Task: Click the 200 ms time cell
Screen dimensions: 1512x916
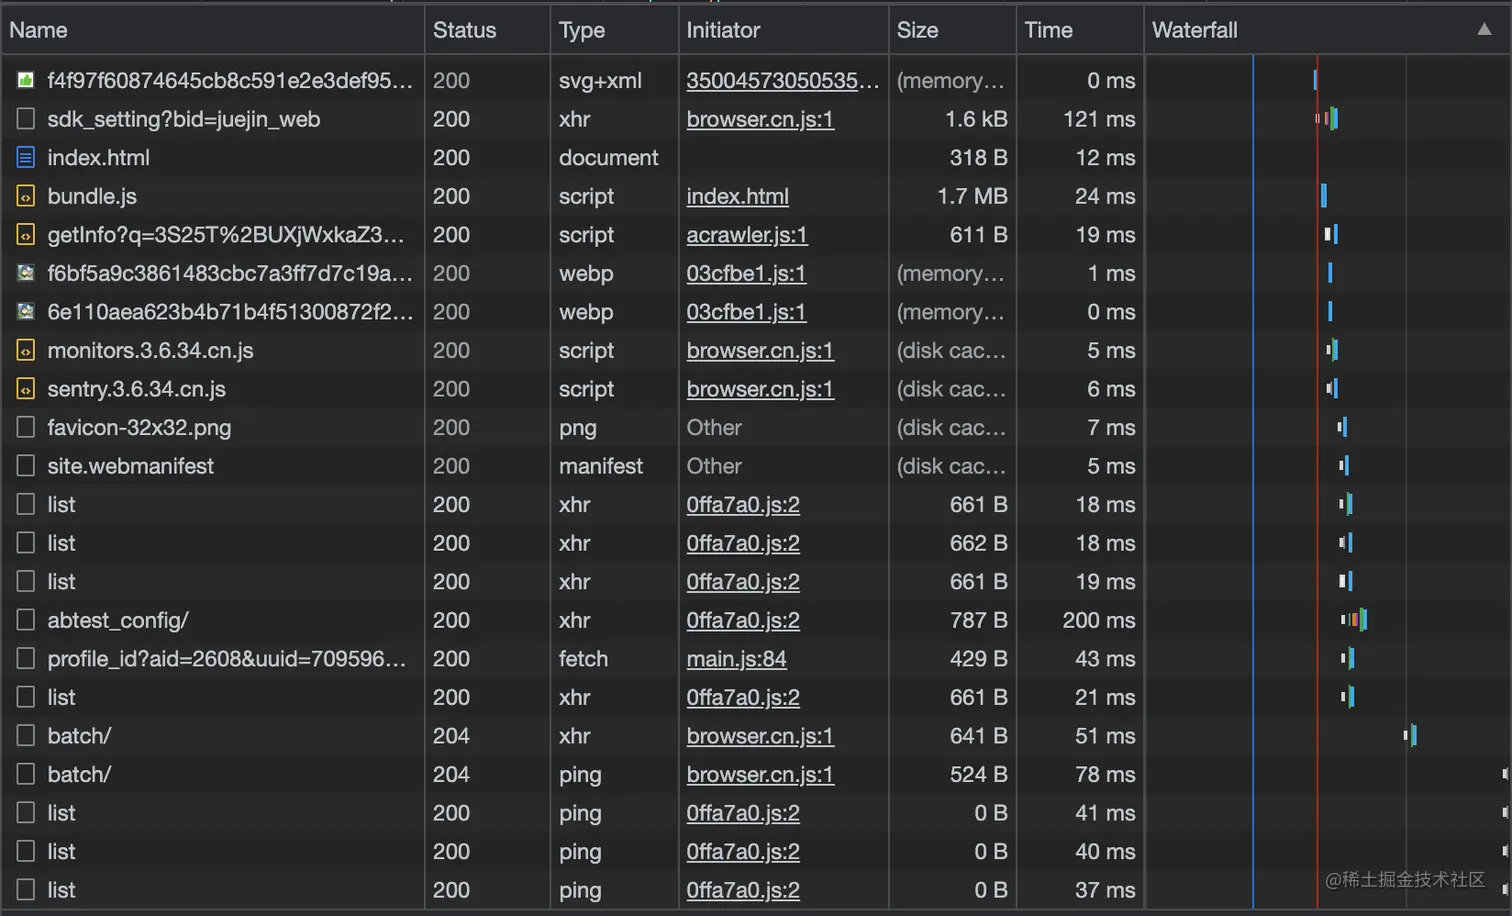Action: 1099,620
